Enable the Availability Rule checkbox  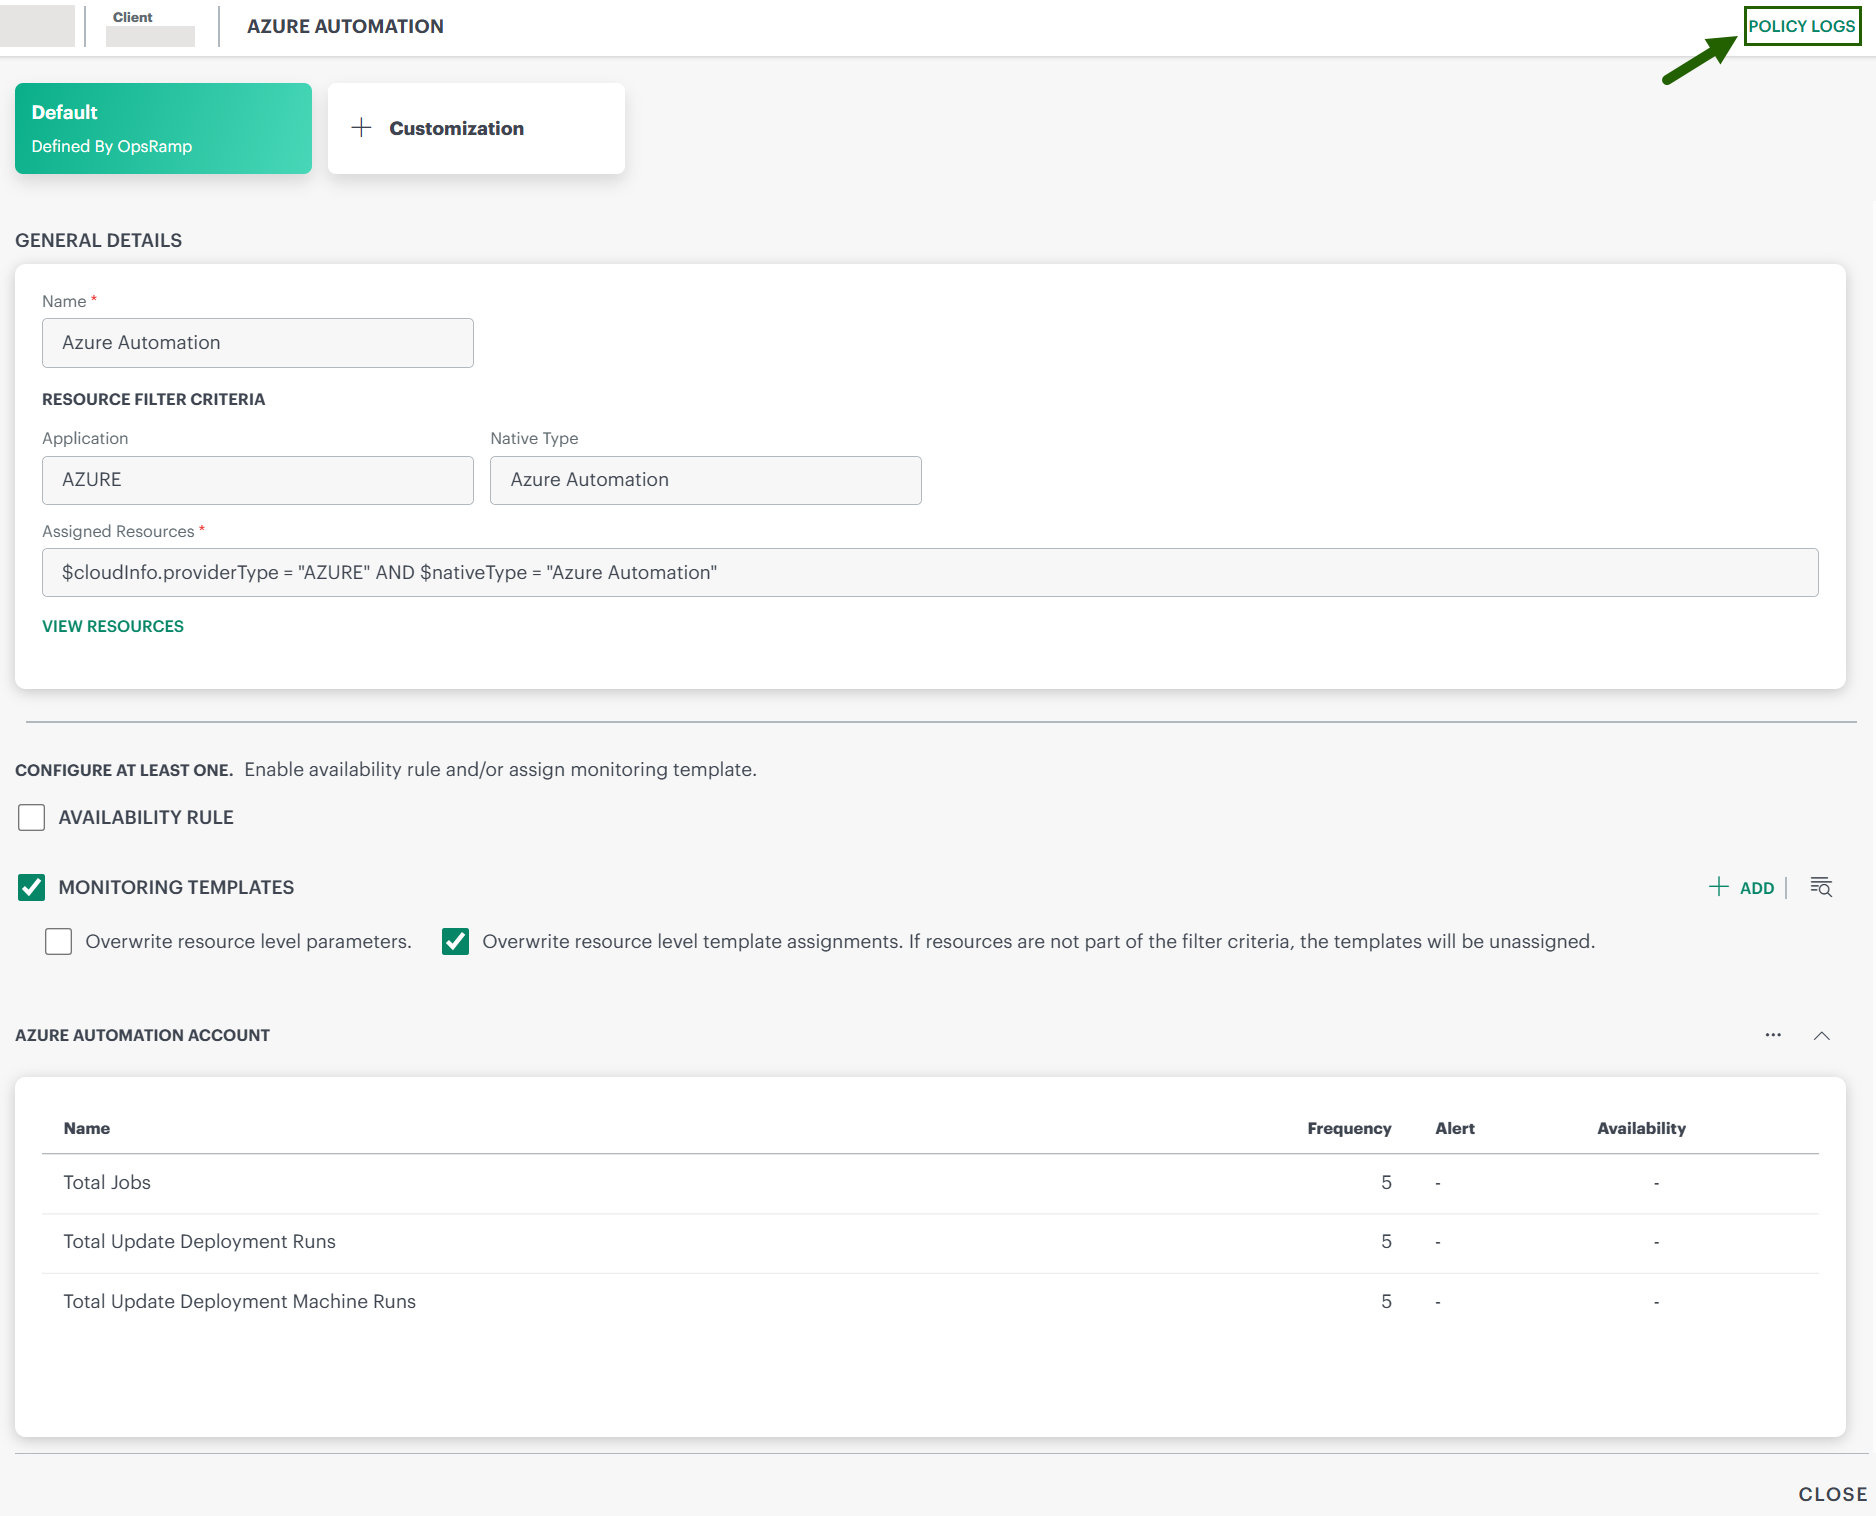pyautogui.click(x=32, y=817)
